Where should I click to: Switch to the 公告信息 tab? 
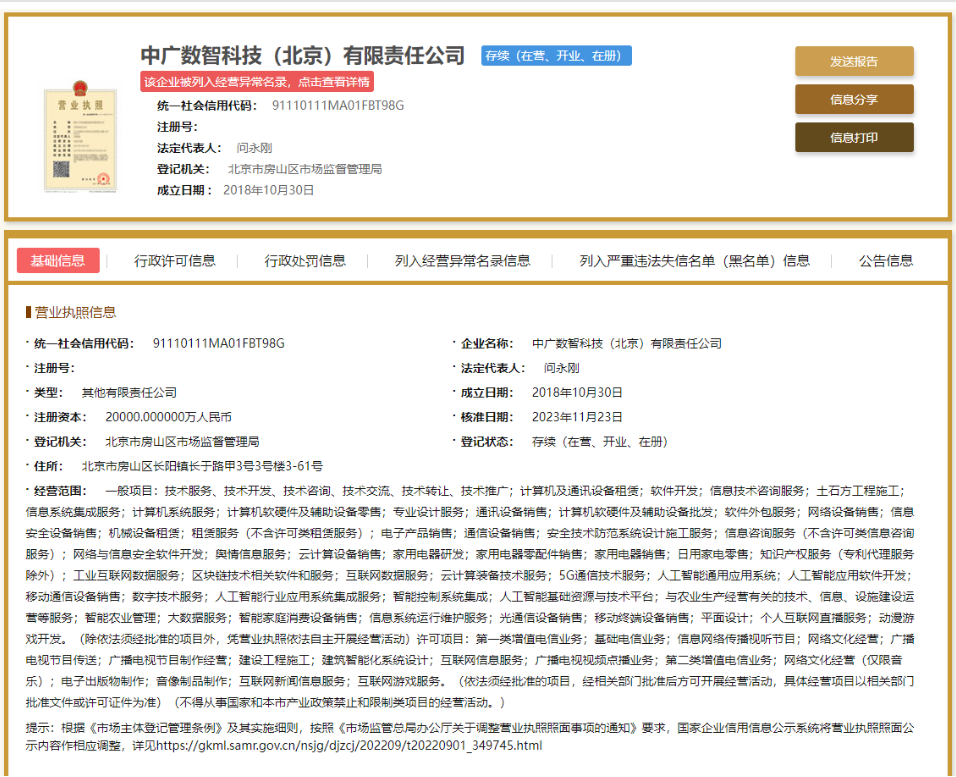[x=886, y=260]
